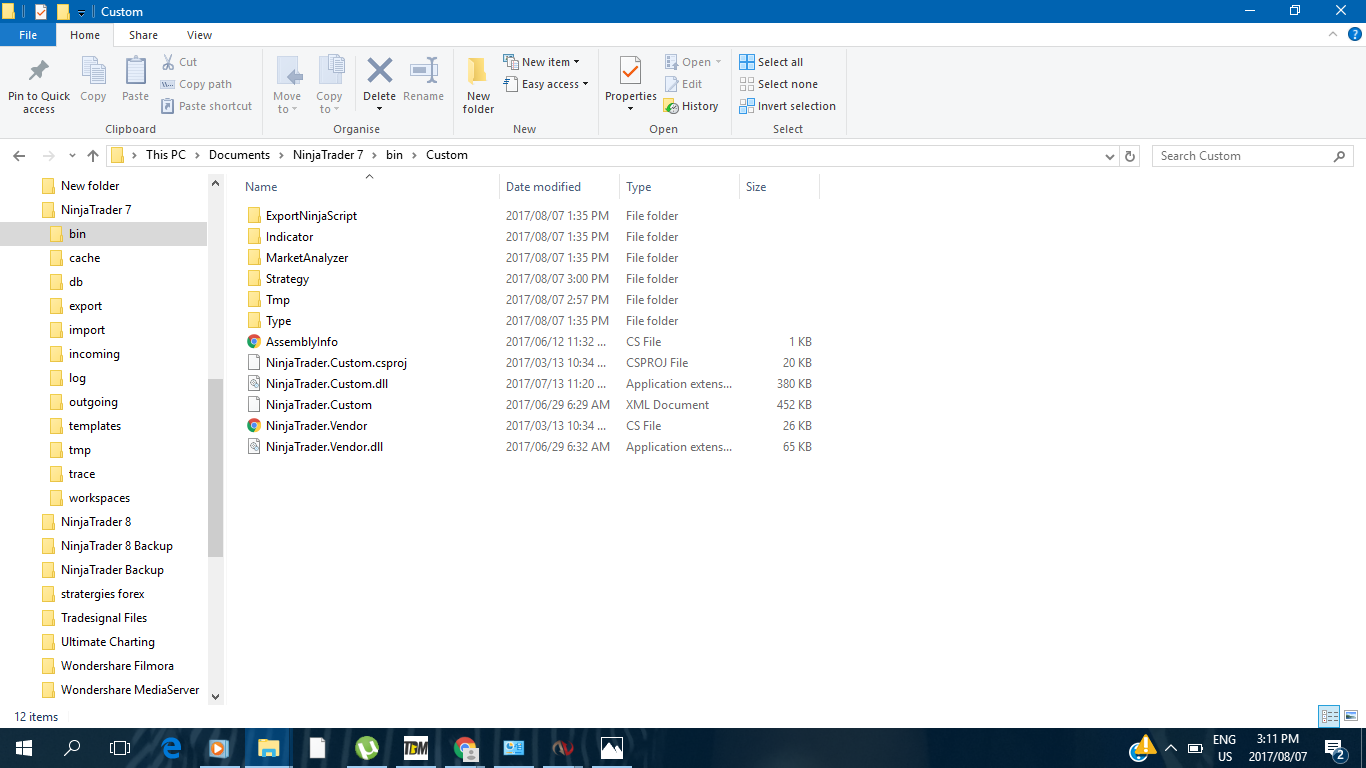Image resolution: width=1366 pixels, height=768 pixels.
Task: Click the Copy icon in Clipboard group
Action: click(93, 79)
